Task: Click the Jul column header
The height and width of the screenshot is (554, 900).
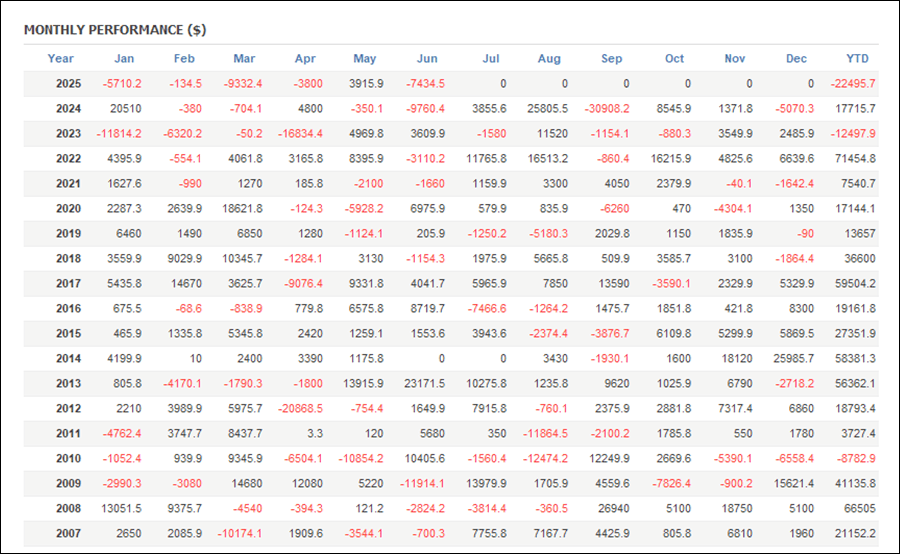Action: tap(491, 59)
